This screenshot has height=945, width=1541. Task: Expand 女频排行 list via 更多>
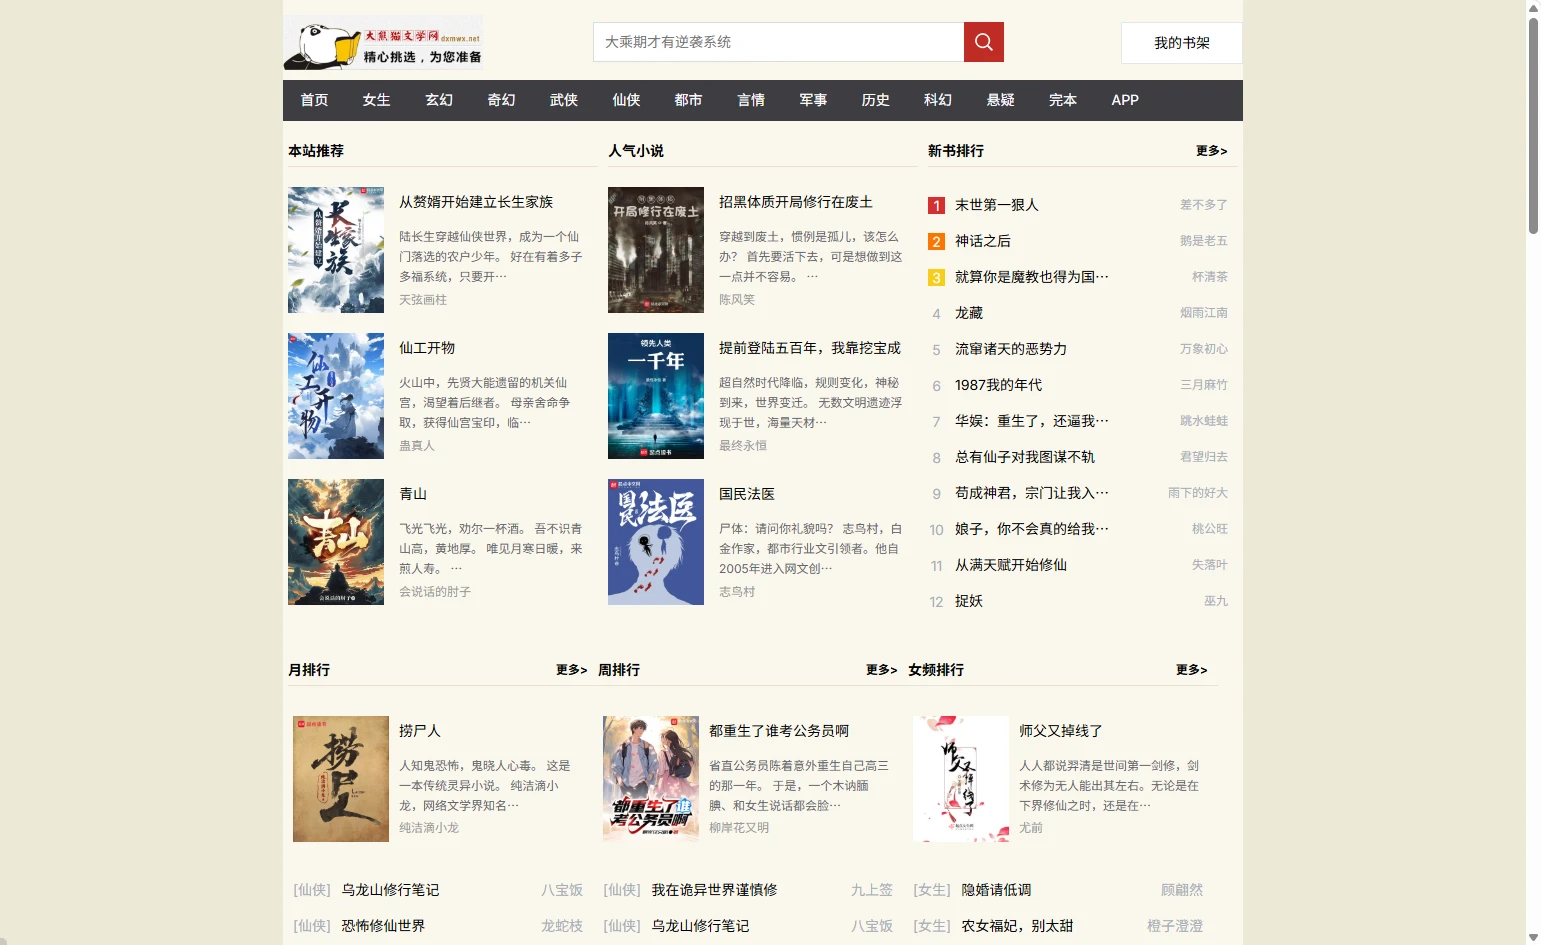pyautogui.click(x=1191, y=670)
